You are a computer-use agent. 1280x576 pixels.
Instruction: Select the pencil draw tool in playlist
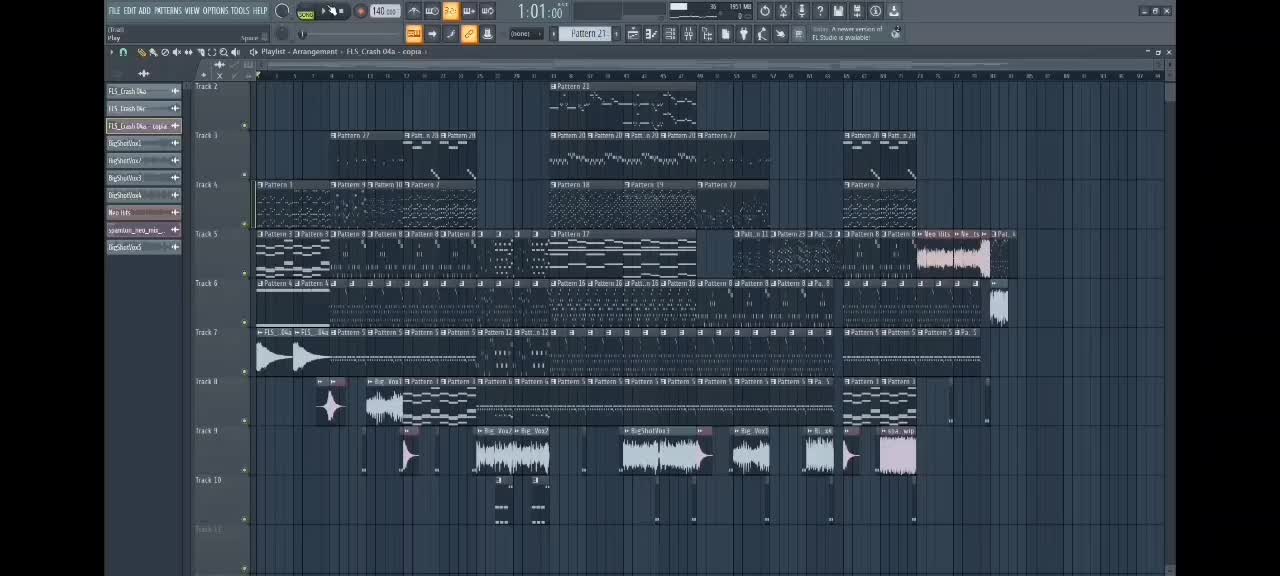(142, 52)
